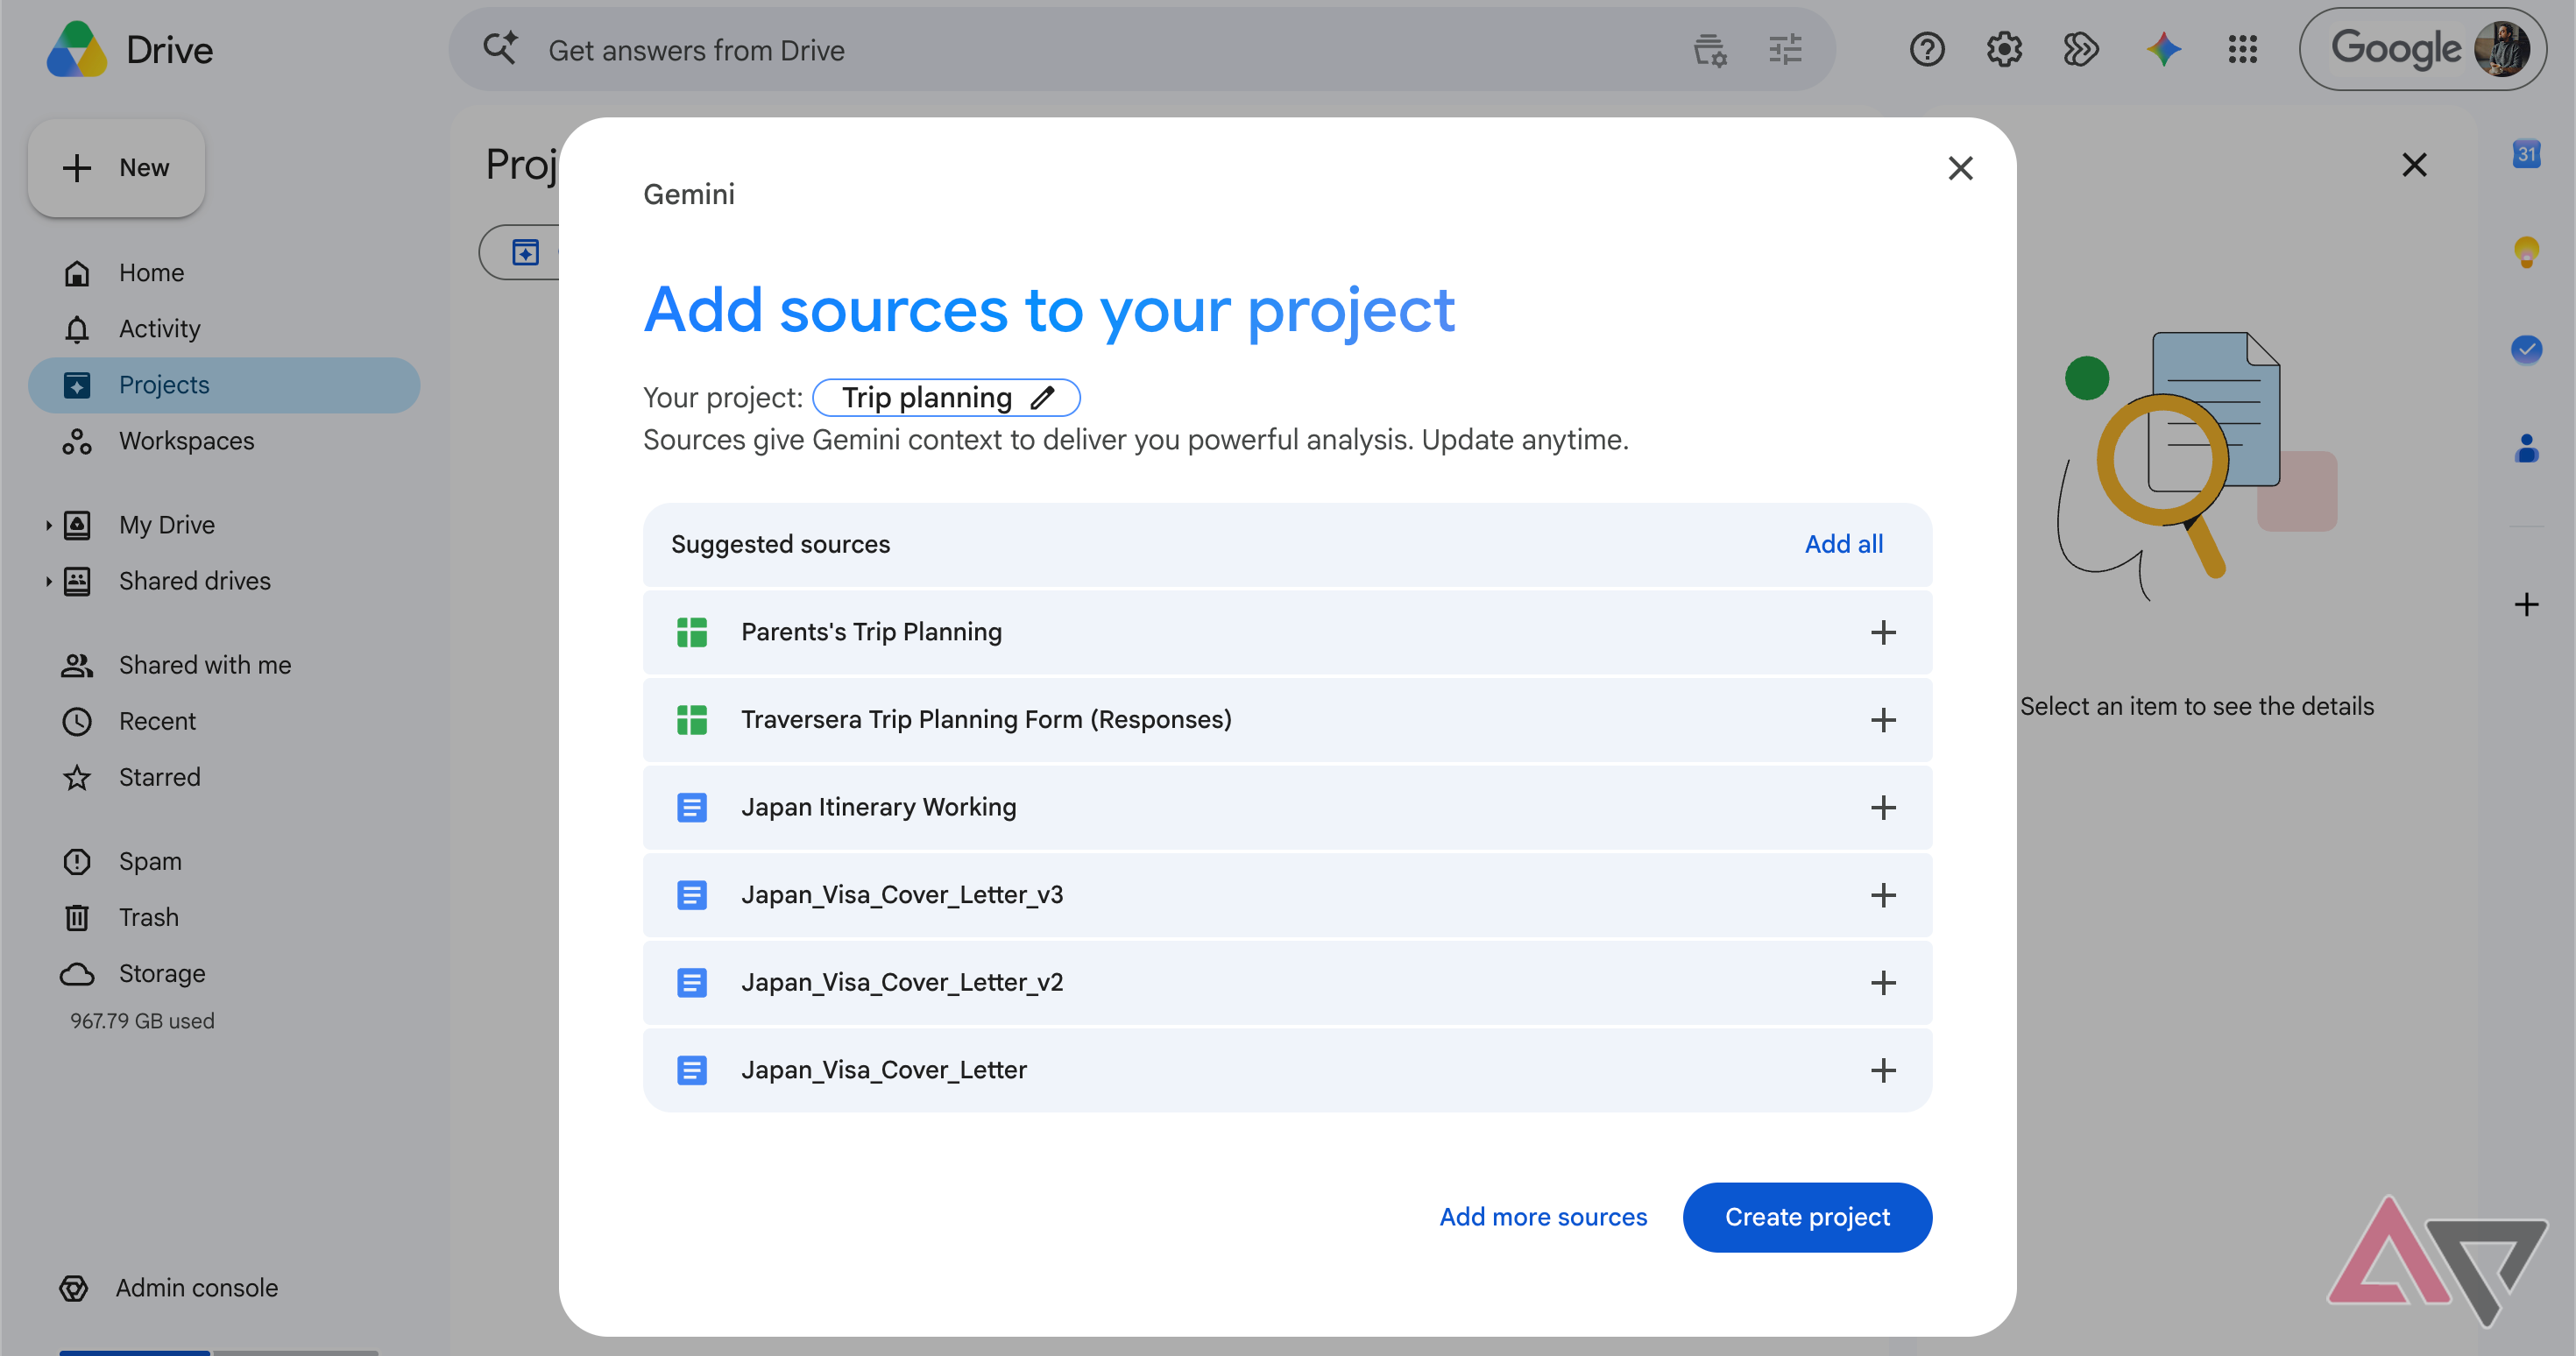Click Japan_Visa_Cover_Letter_v3 doc icon
The width and height of the screenshot is (2576, 1356).
click(691, 895)
